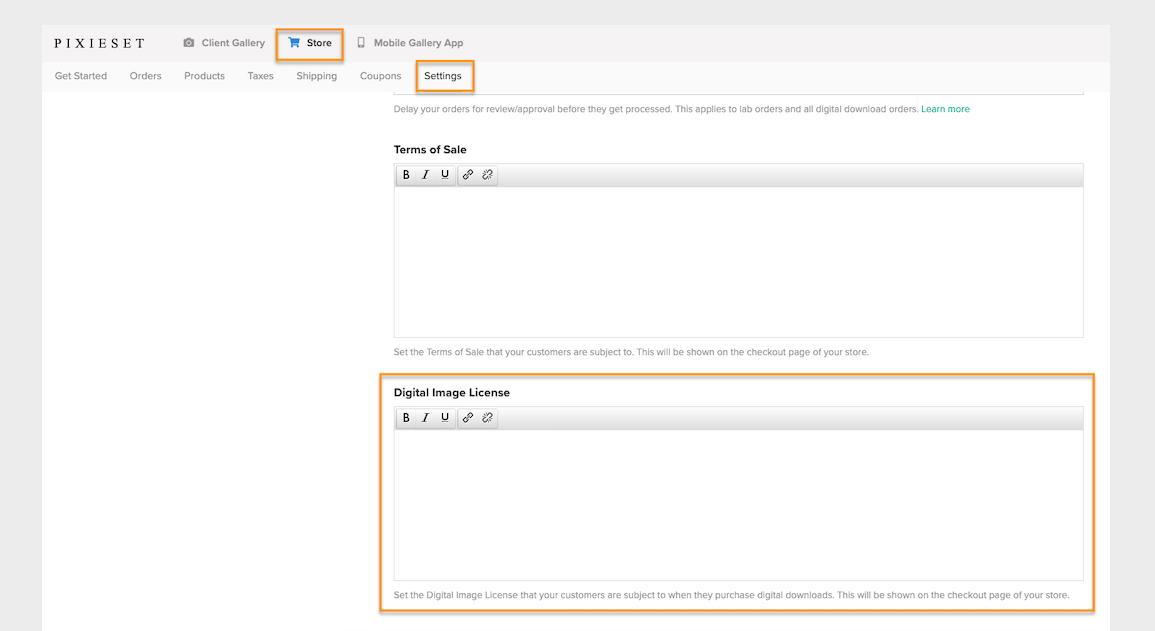Remove link in Digital Image License editor
Image resolution: width=1155 pixels, height=631 pixels.
pyautogui.click(x=487, y=417)
